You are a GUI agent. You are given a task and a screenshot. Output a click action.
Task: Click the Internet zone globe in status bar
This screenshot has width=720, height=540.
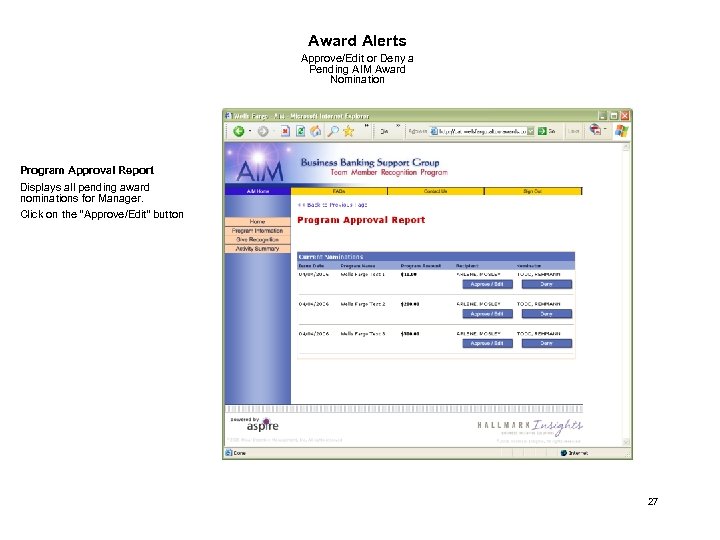point(563,453)
